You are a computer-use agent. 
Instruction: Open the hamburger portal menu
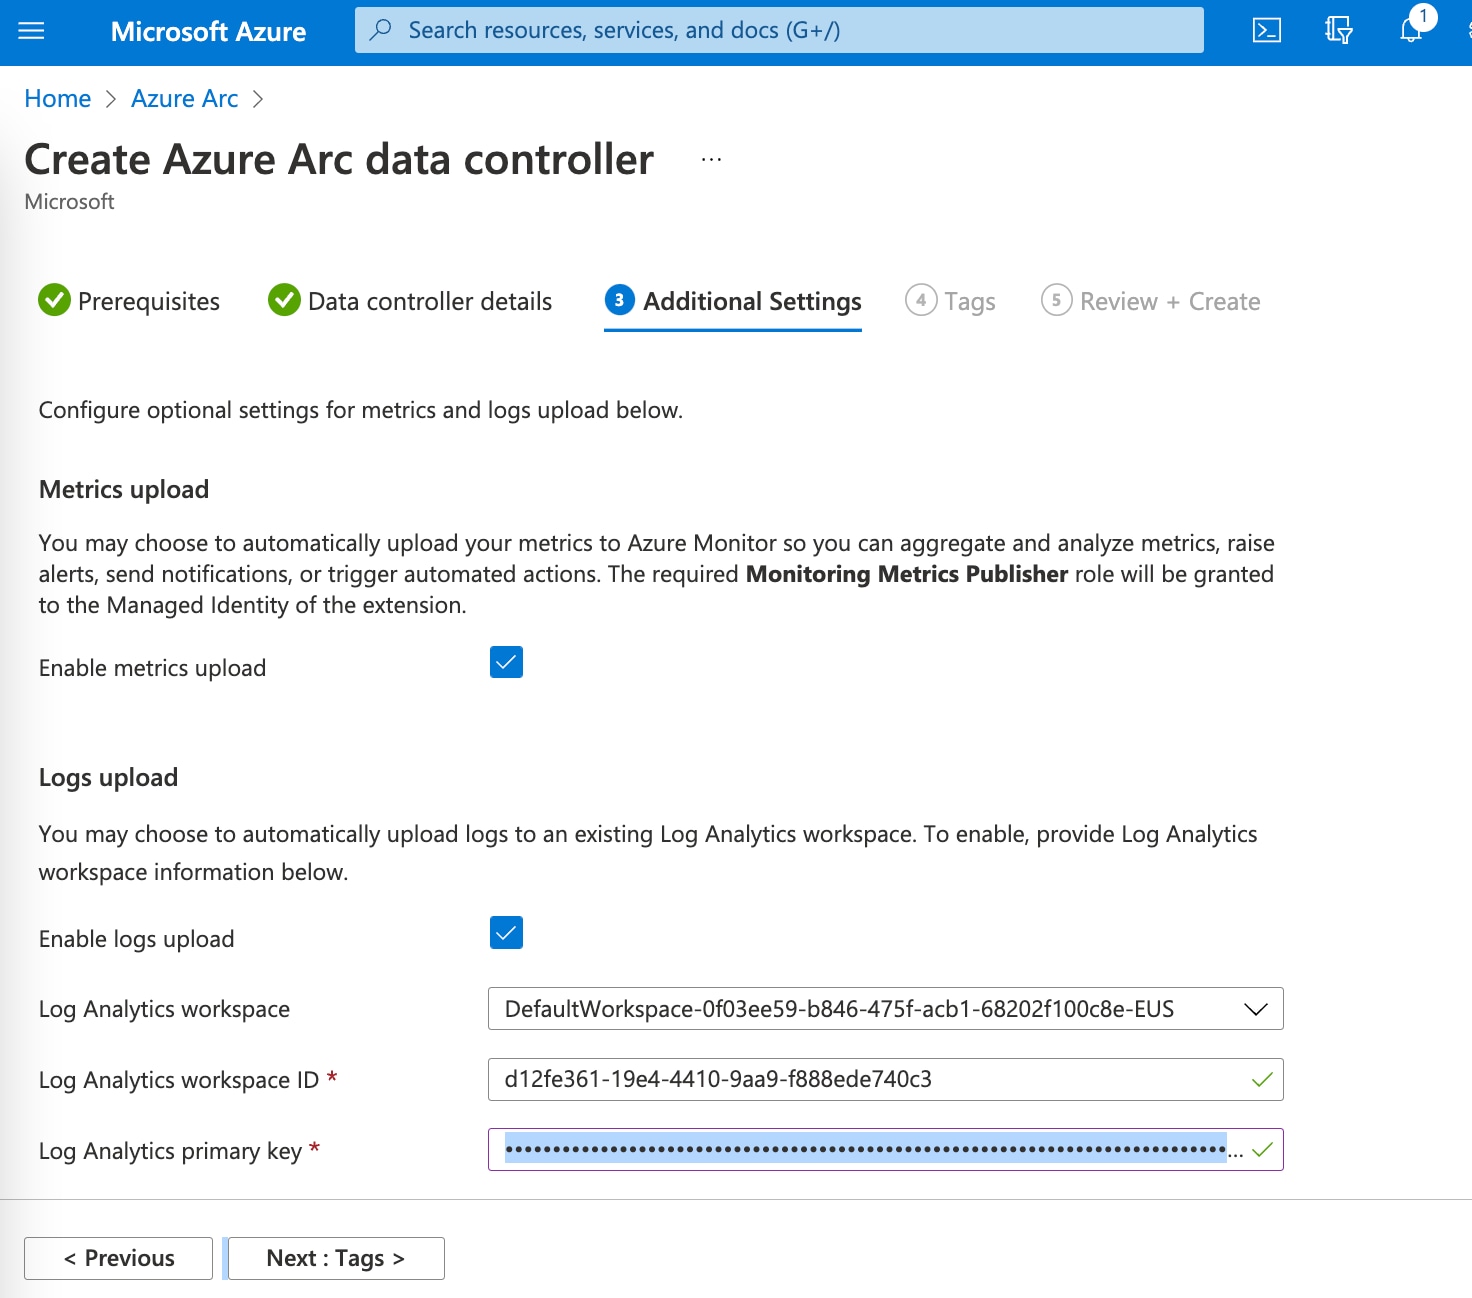(32, 31)
